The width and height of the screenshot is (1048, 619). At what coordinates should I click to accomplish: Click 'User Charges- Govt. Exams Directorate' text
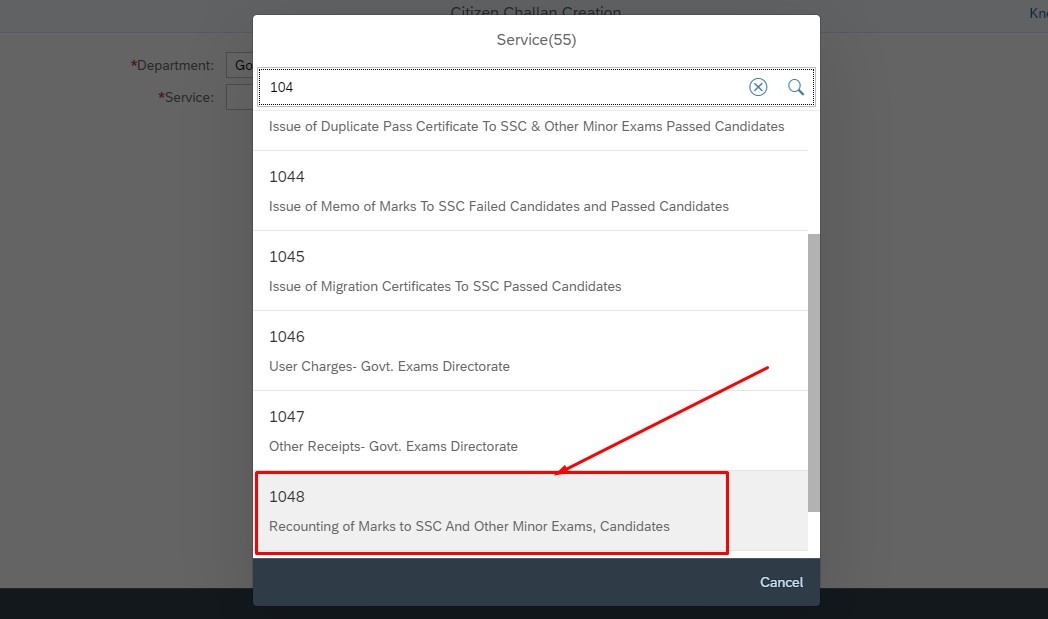tap(389, 366)
